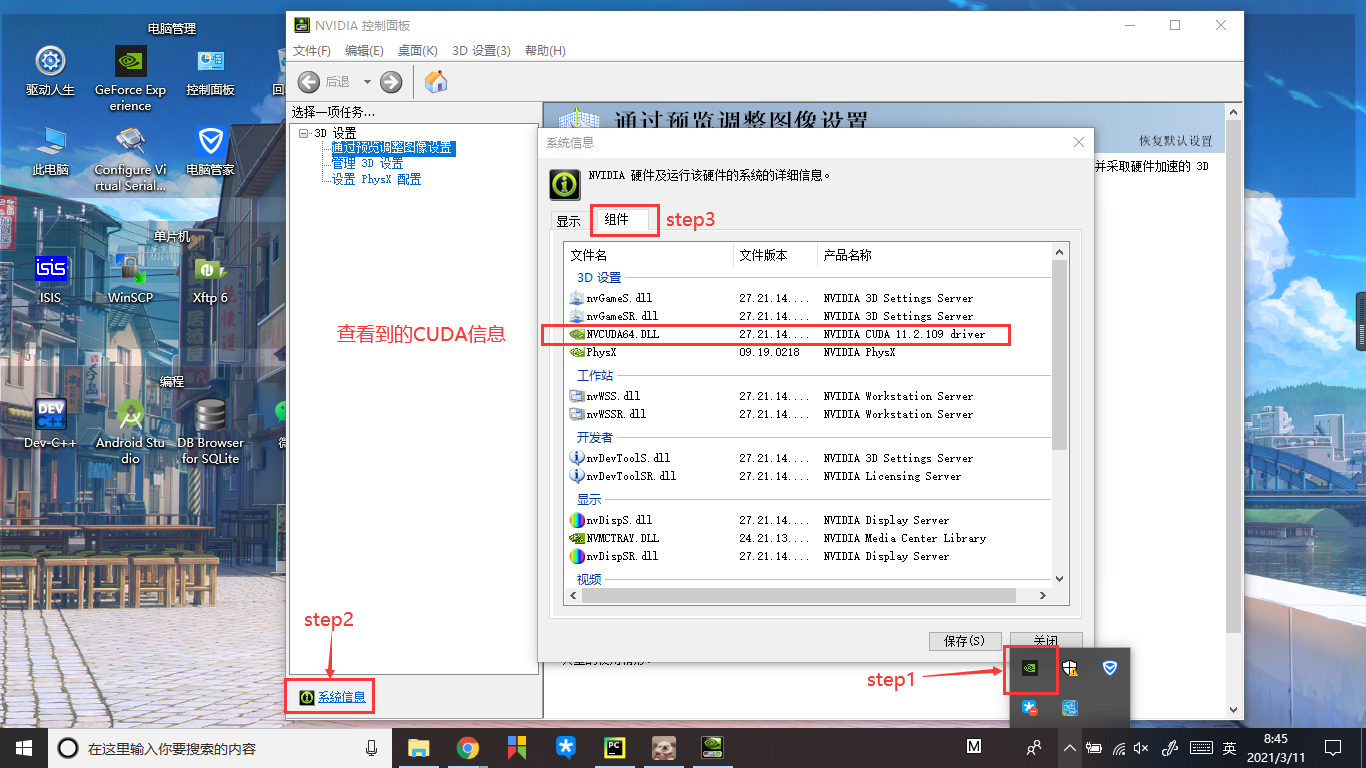
Task: Click the 保存(S) button
Action: [965, 641]
